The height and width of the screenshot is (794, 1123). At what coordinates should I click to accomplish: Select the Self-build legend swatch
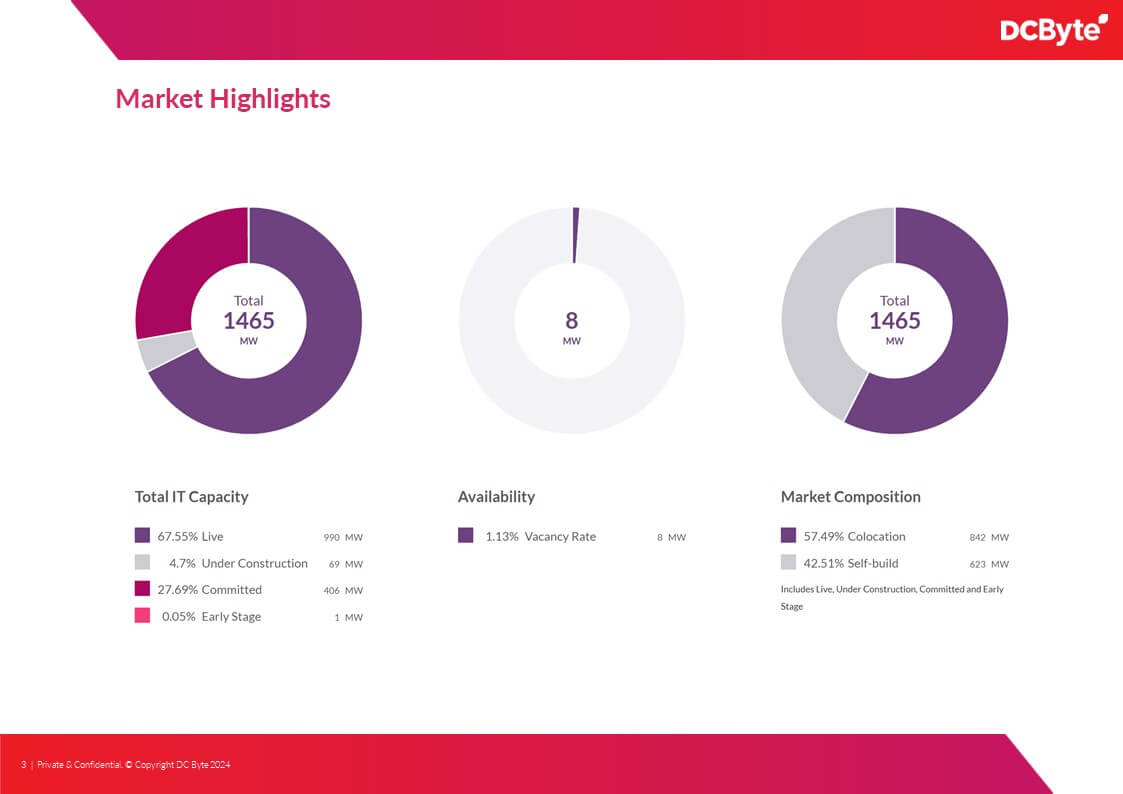(789, 563)
